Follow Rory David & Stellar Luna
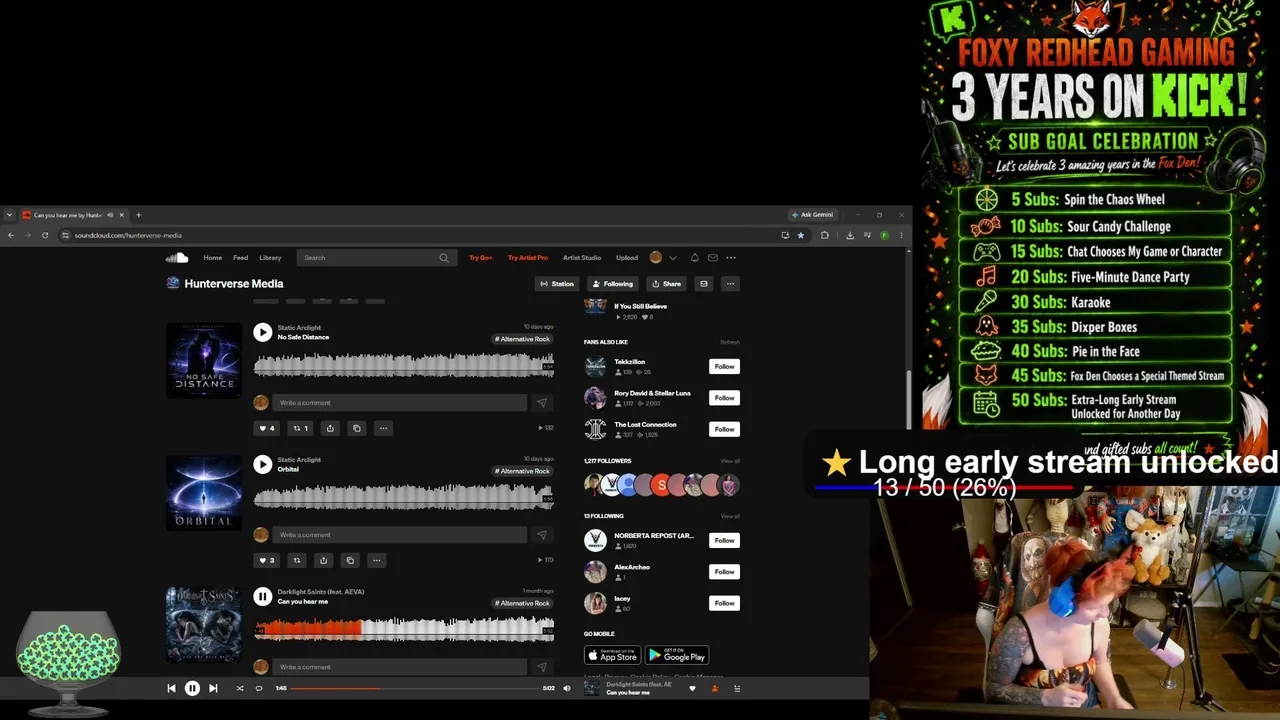 tap(724, 398)
